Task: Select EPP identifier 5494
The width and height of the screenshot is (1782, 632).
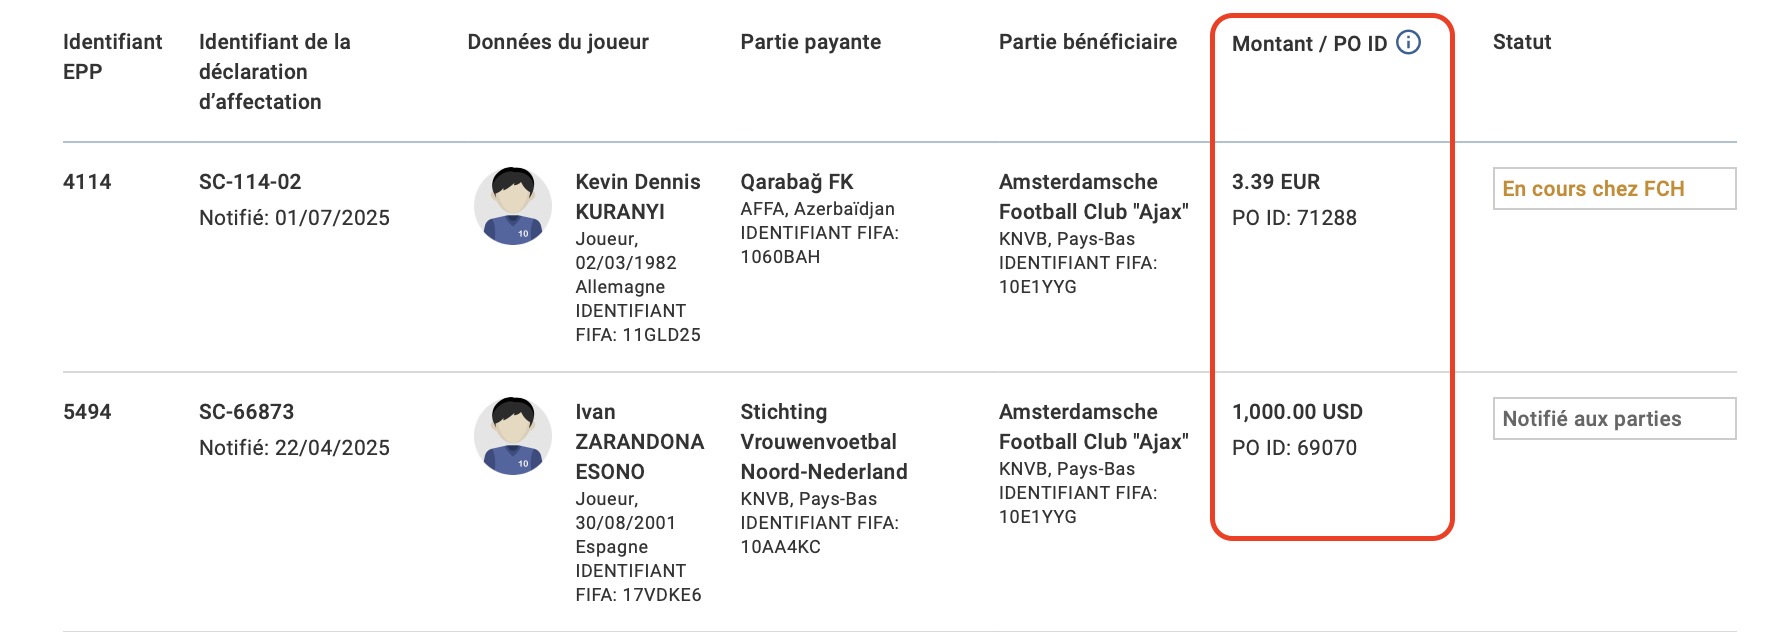Action: point(87,412)
